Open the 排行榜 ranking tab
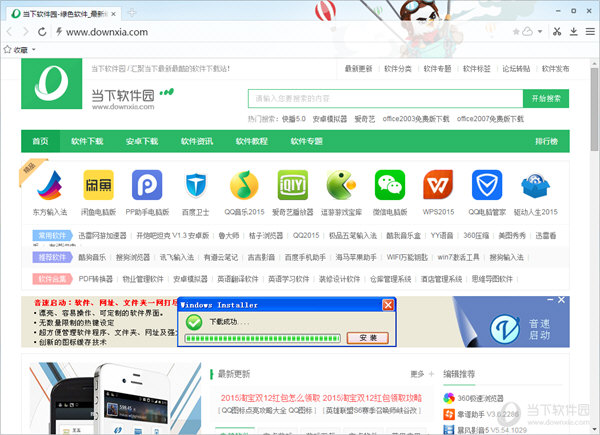Screen dimensions: 600x435 pyautogui.click(x=546, y=141)
